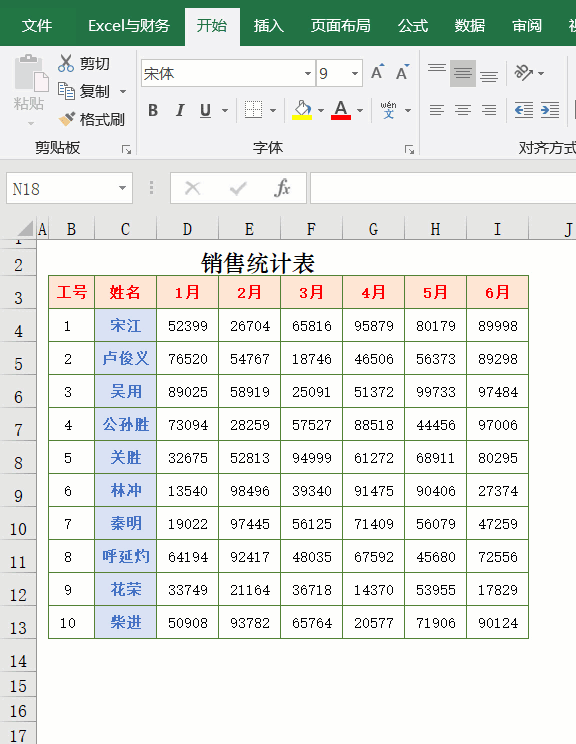Select column C header
The width and height of the screenshot is (576, 744).
pyautogui.click(x=125, y=229)
